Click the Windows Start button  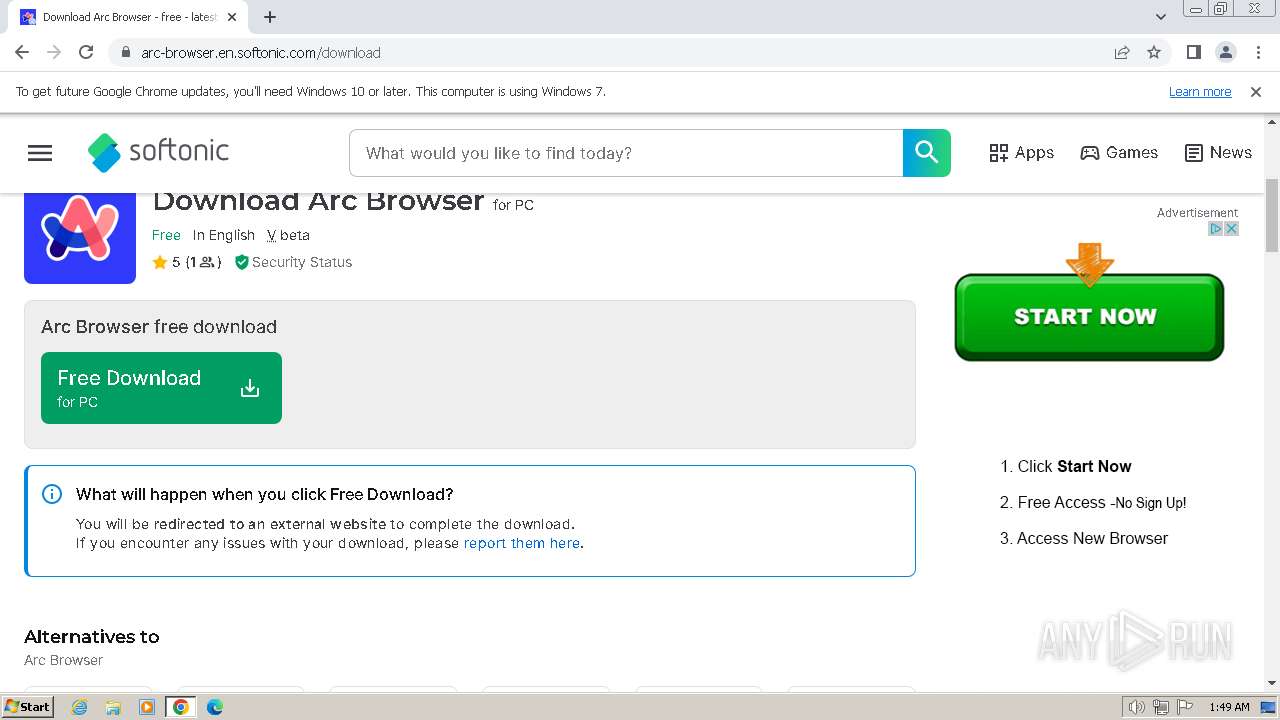[x=28, y=707]
